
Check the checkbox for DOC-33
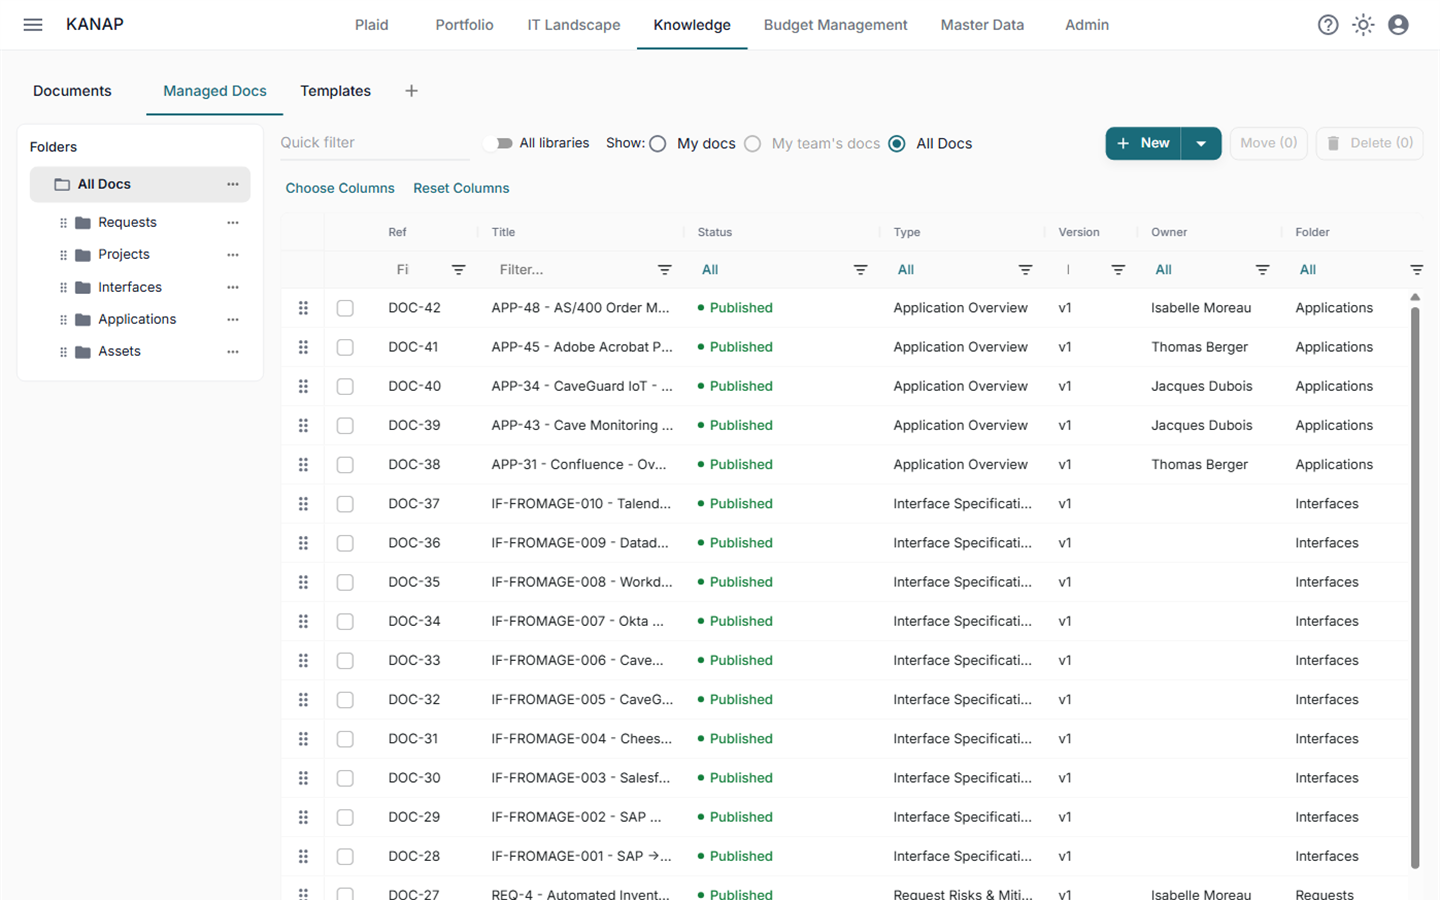[345, 661]
